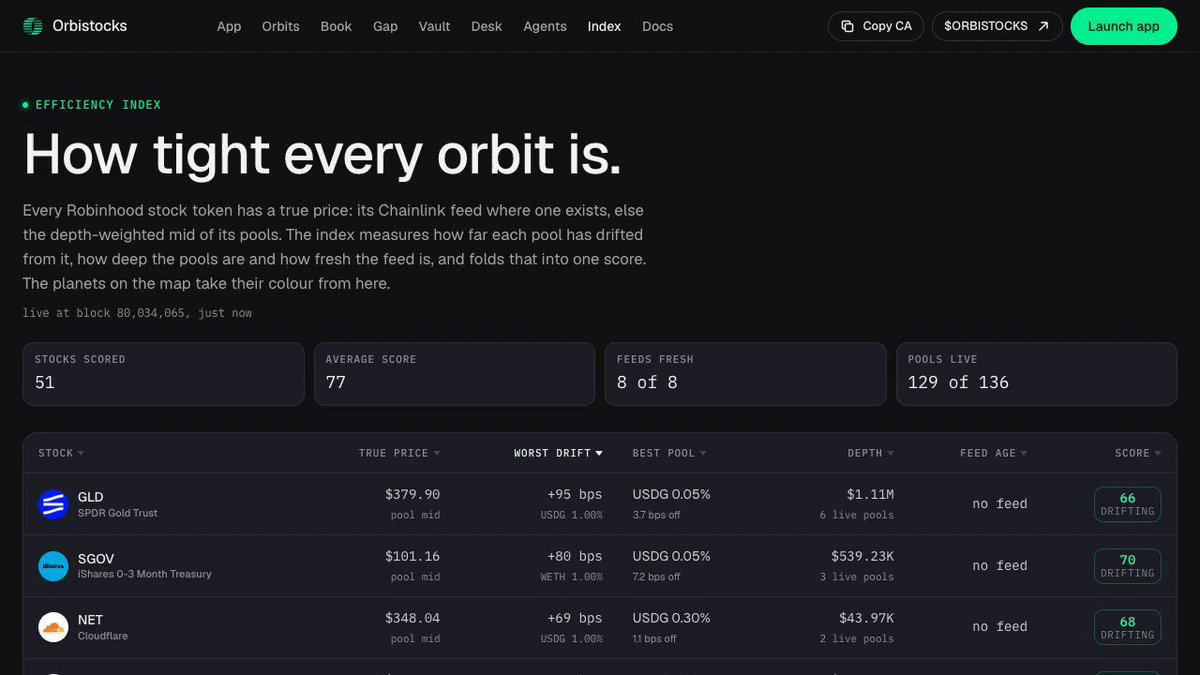Click the NET depth value $43.97K
1200x675 pixels.
click(x=866, y=618)
